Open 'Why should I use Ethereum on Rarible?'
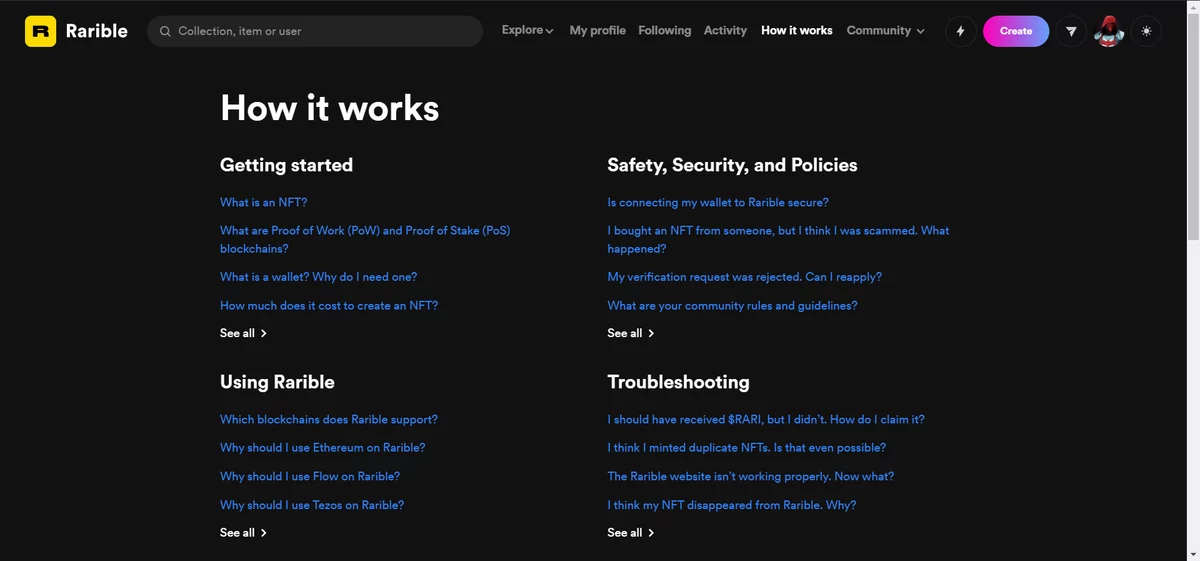The height and width of the screenshot is (561, 1200). (322, 448)
